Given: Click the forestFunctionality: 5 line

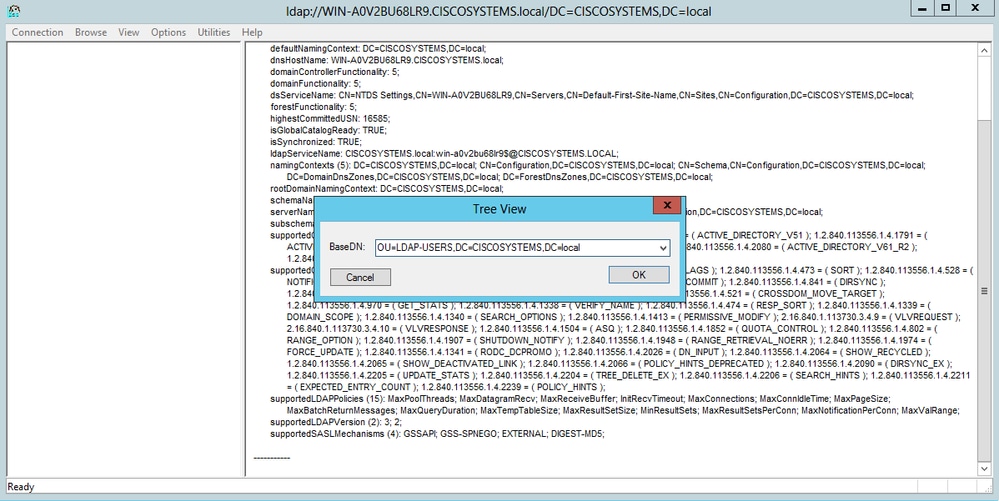Looking at the screenshot, I should click(x=313, y=107).
